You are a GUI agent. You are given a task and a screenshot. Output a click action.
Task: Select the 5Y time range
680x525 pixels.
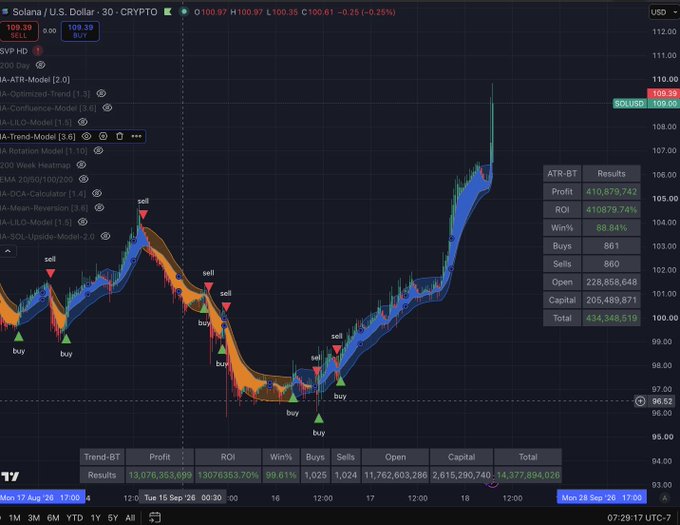tap(113, 518)
